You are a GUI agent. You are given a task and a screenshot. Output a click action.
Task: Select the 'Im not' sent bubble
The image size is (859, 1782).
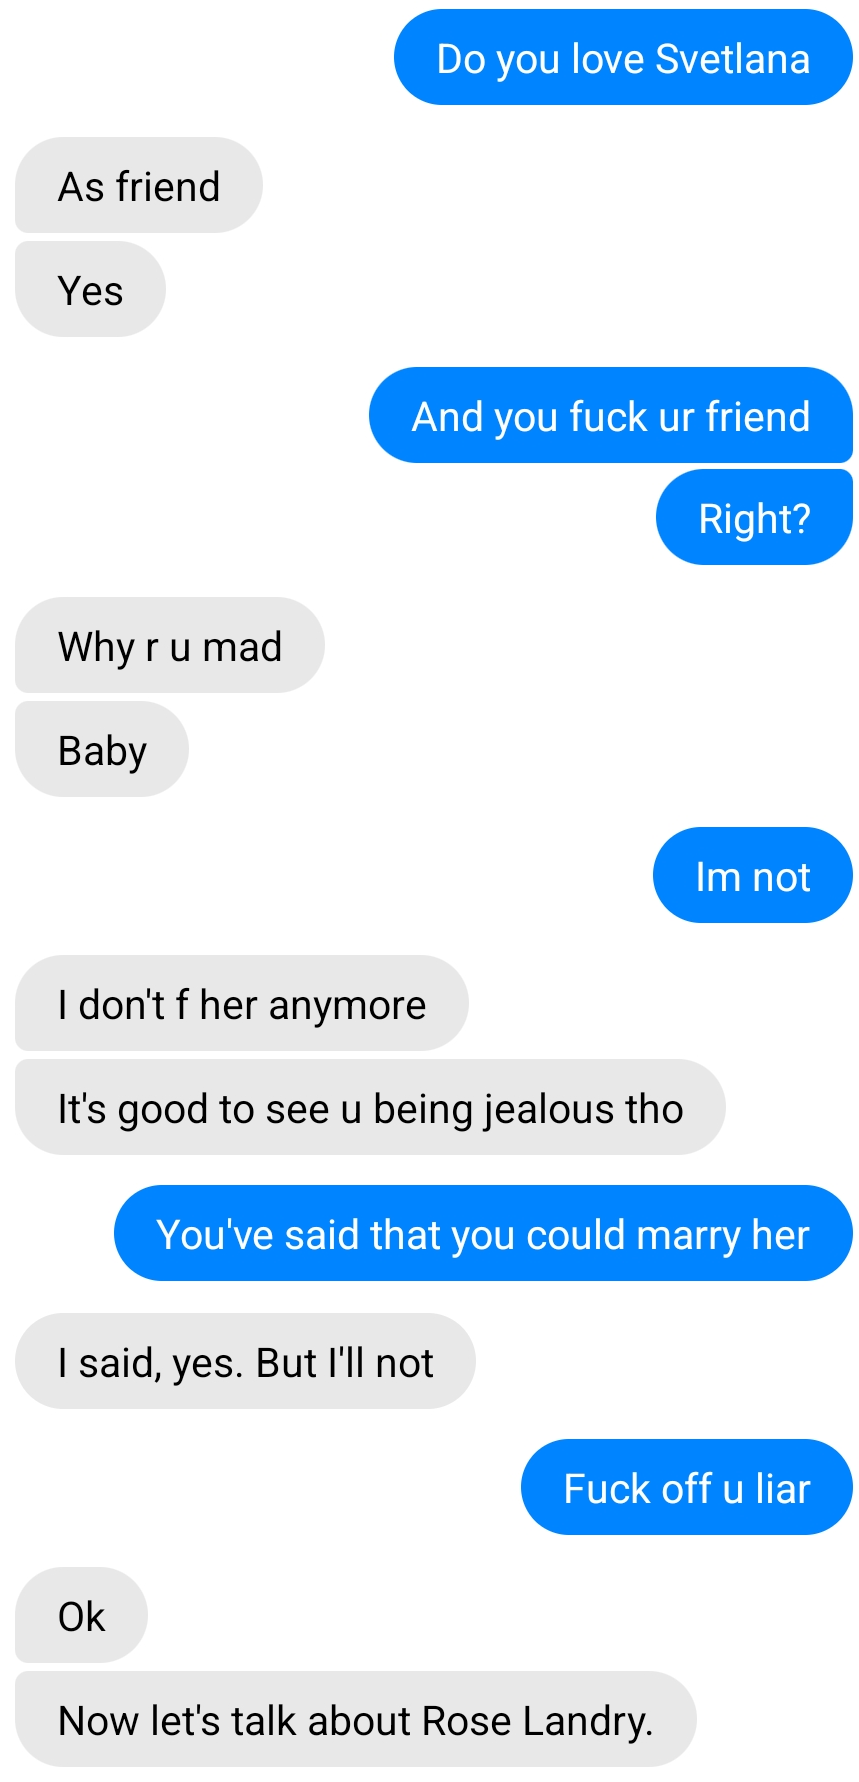(753, 875)
